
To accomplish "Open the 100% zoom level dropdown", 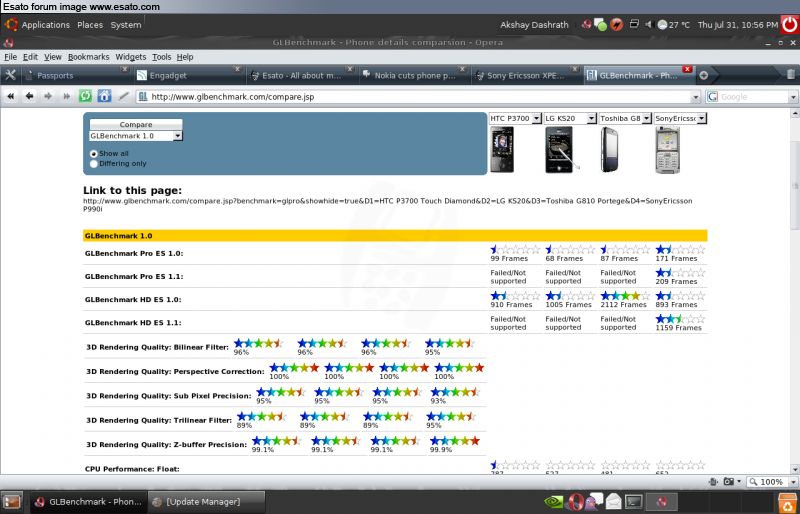I will [x=793, y=482].
